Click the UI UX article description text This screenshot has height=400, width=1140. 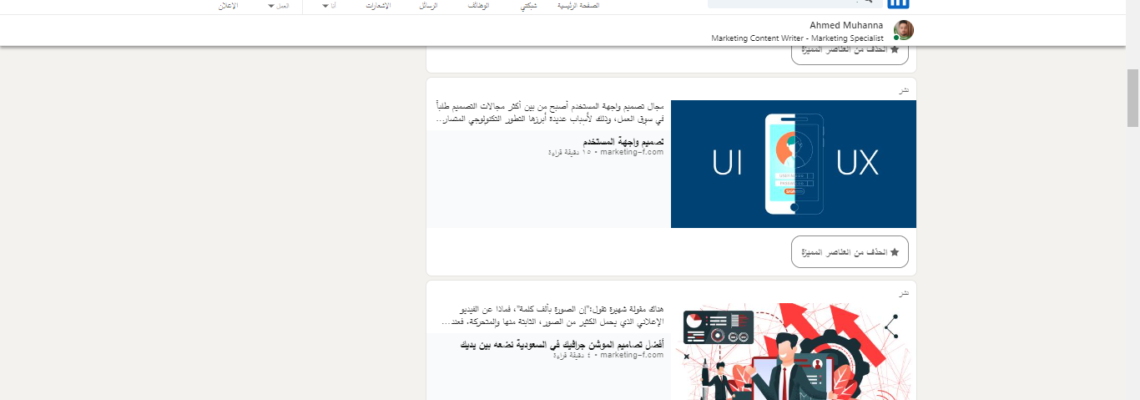[x=550, y=112]
